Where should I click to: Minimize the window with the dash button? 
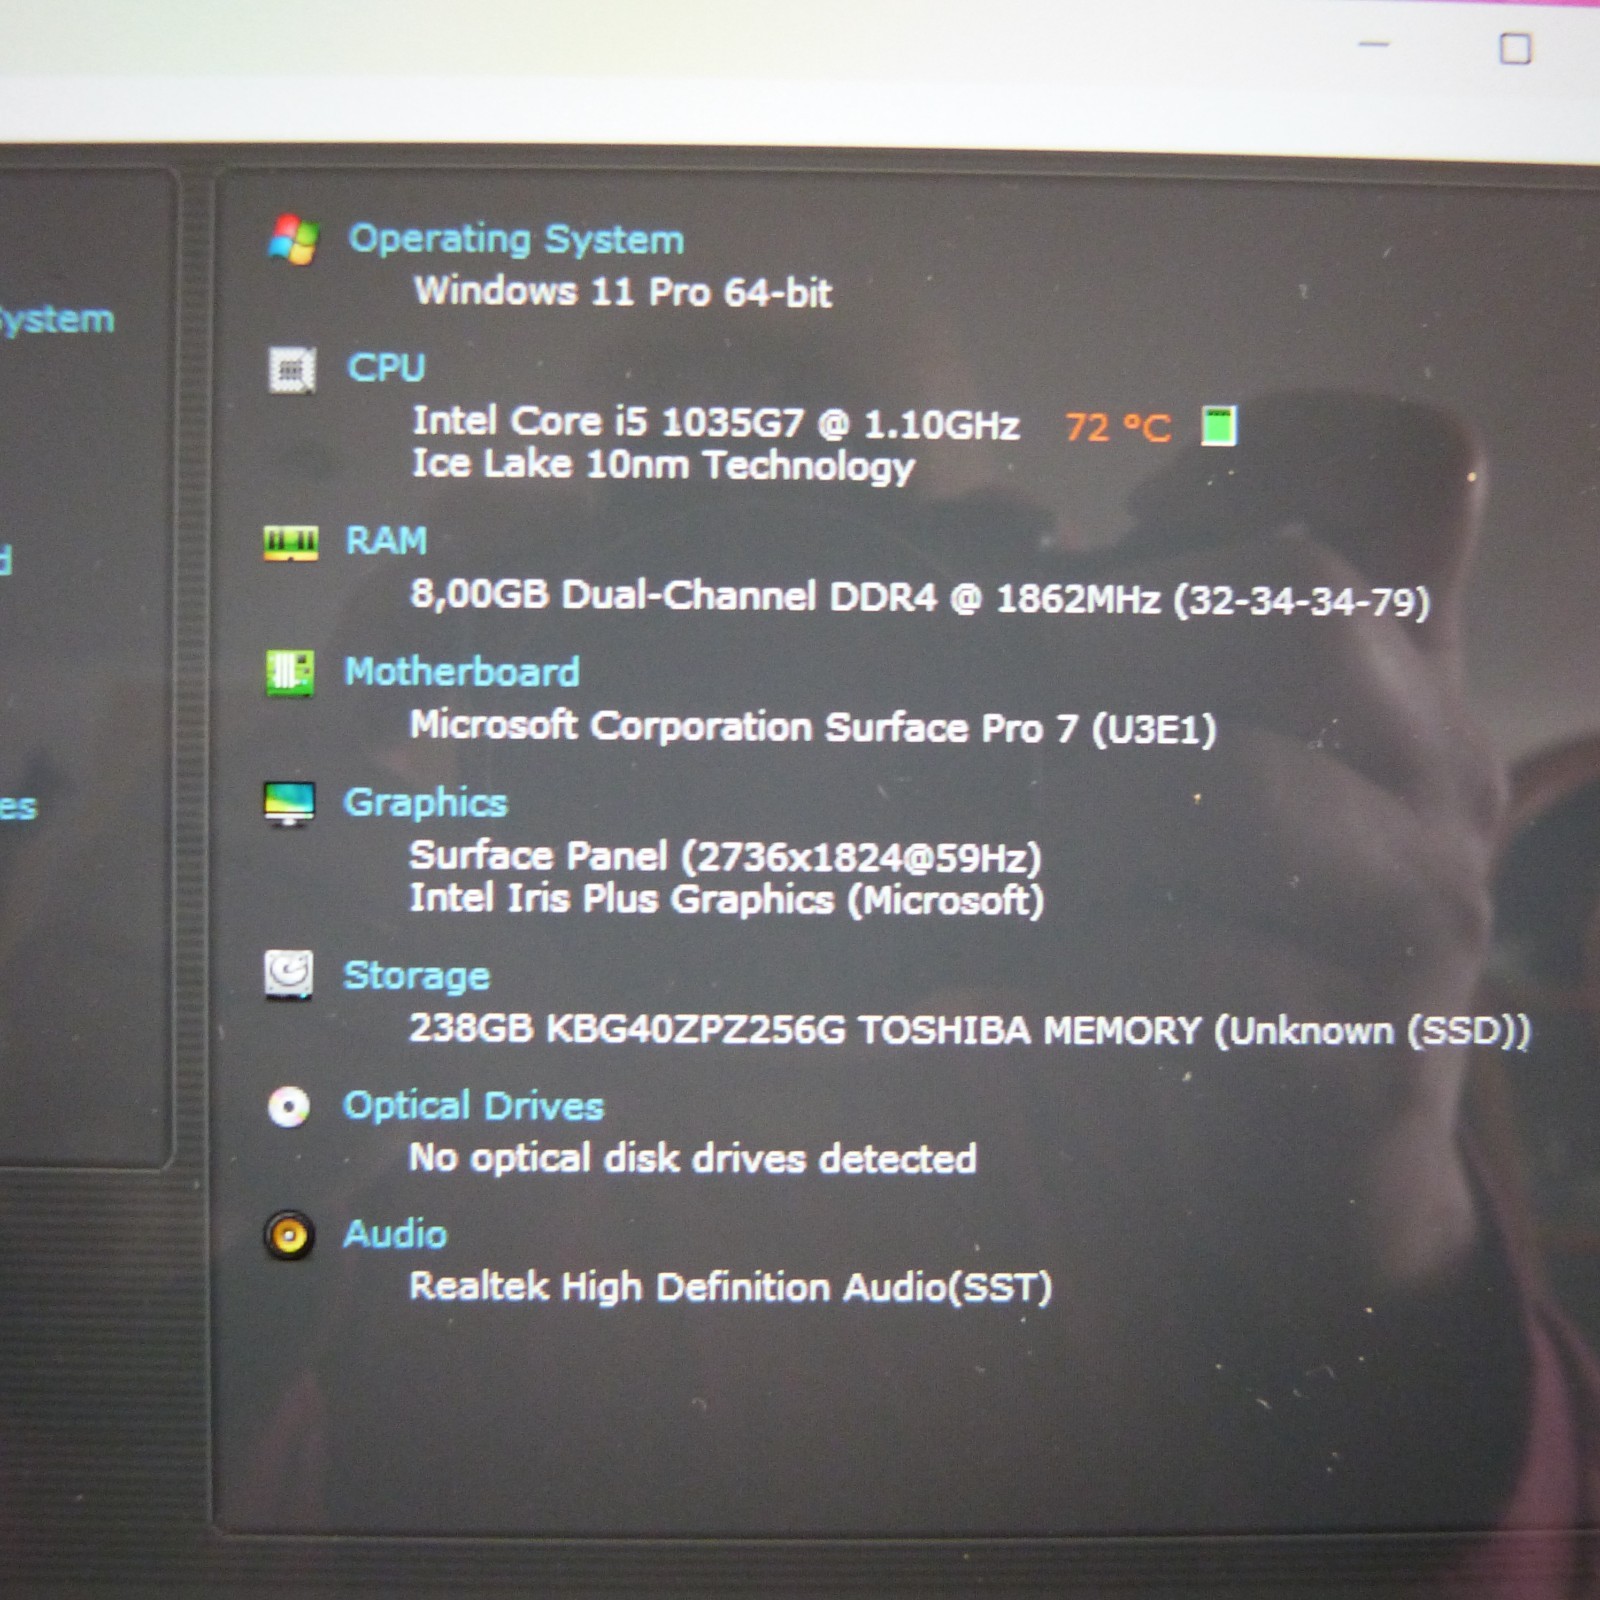pos(1375,44)
